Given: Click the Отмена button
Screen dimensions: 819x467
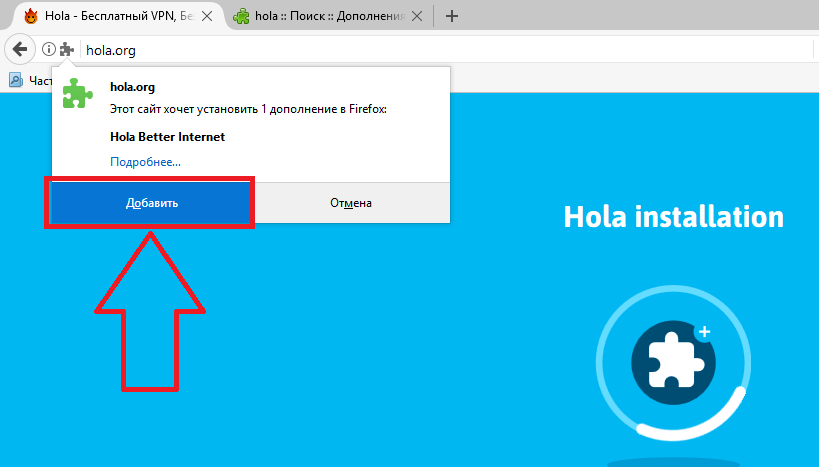Looking at the screenshot, I should coord(351,203).
